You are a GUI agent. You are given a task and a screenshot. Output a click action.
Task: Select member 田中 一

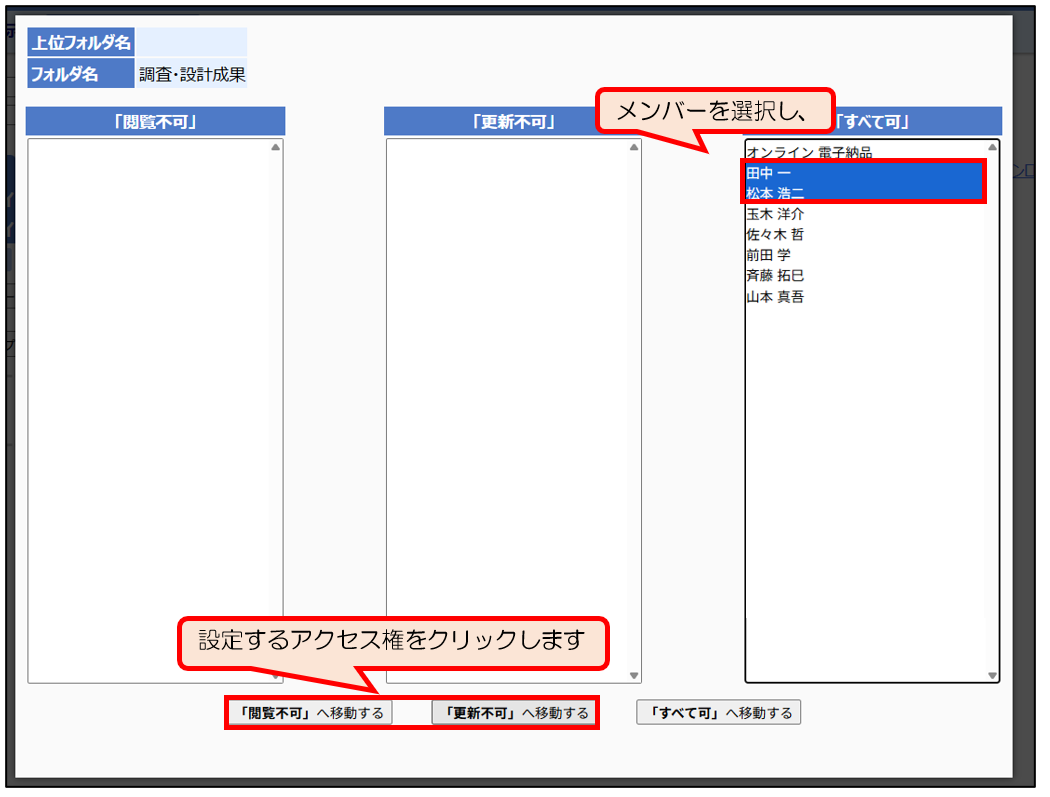[768, 173]
